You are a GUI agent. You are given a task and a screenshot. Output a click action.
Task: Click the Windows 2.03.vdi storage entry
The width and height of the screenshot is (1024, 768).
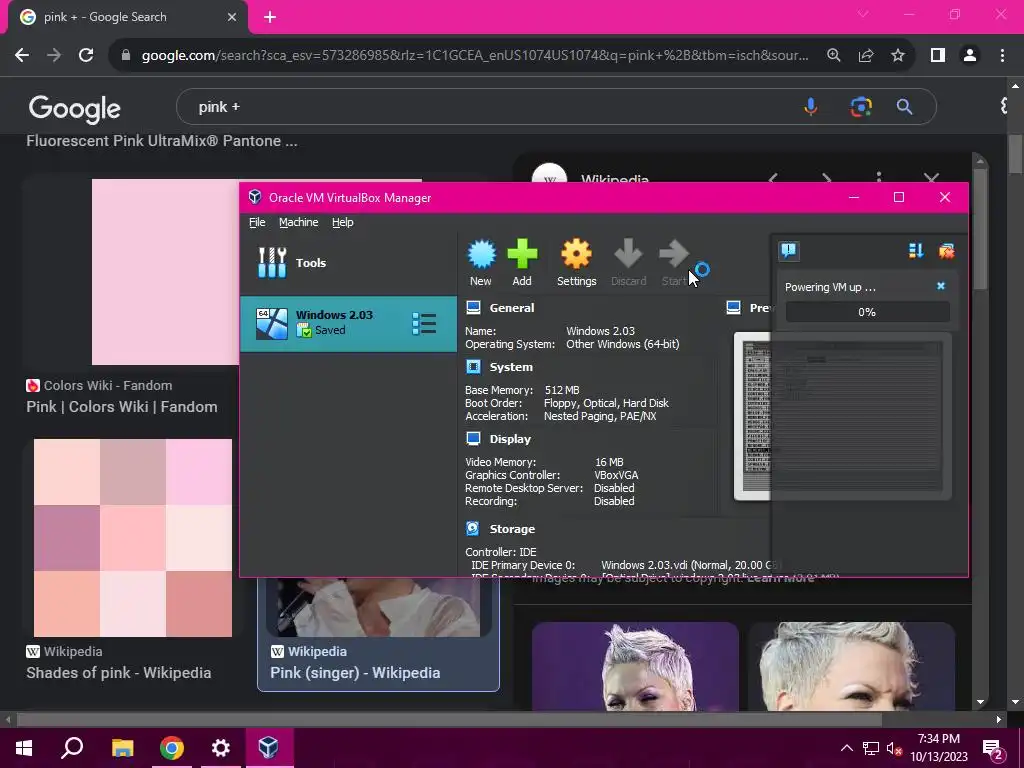(690, 565)
